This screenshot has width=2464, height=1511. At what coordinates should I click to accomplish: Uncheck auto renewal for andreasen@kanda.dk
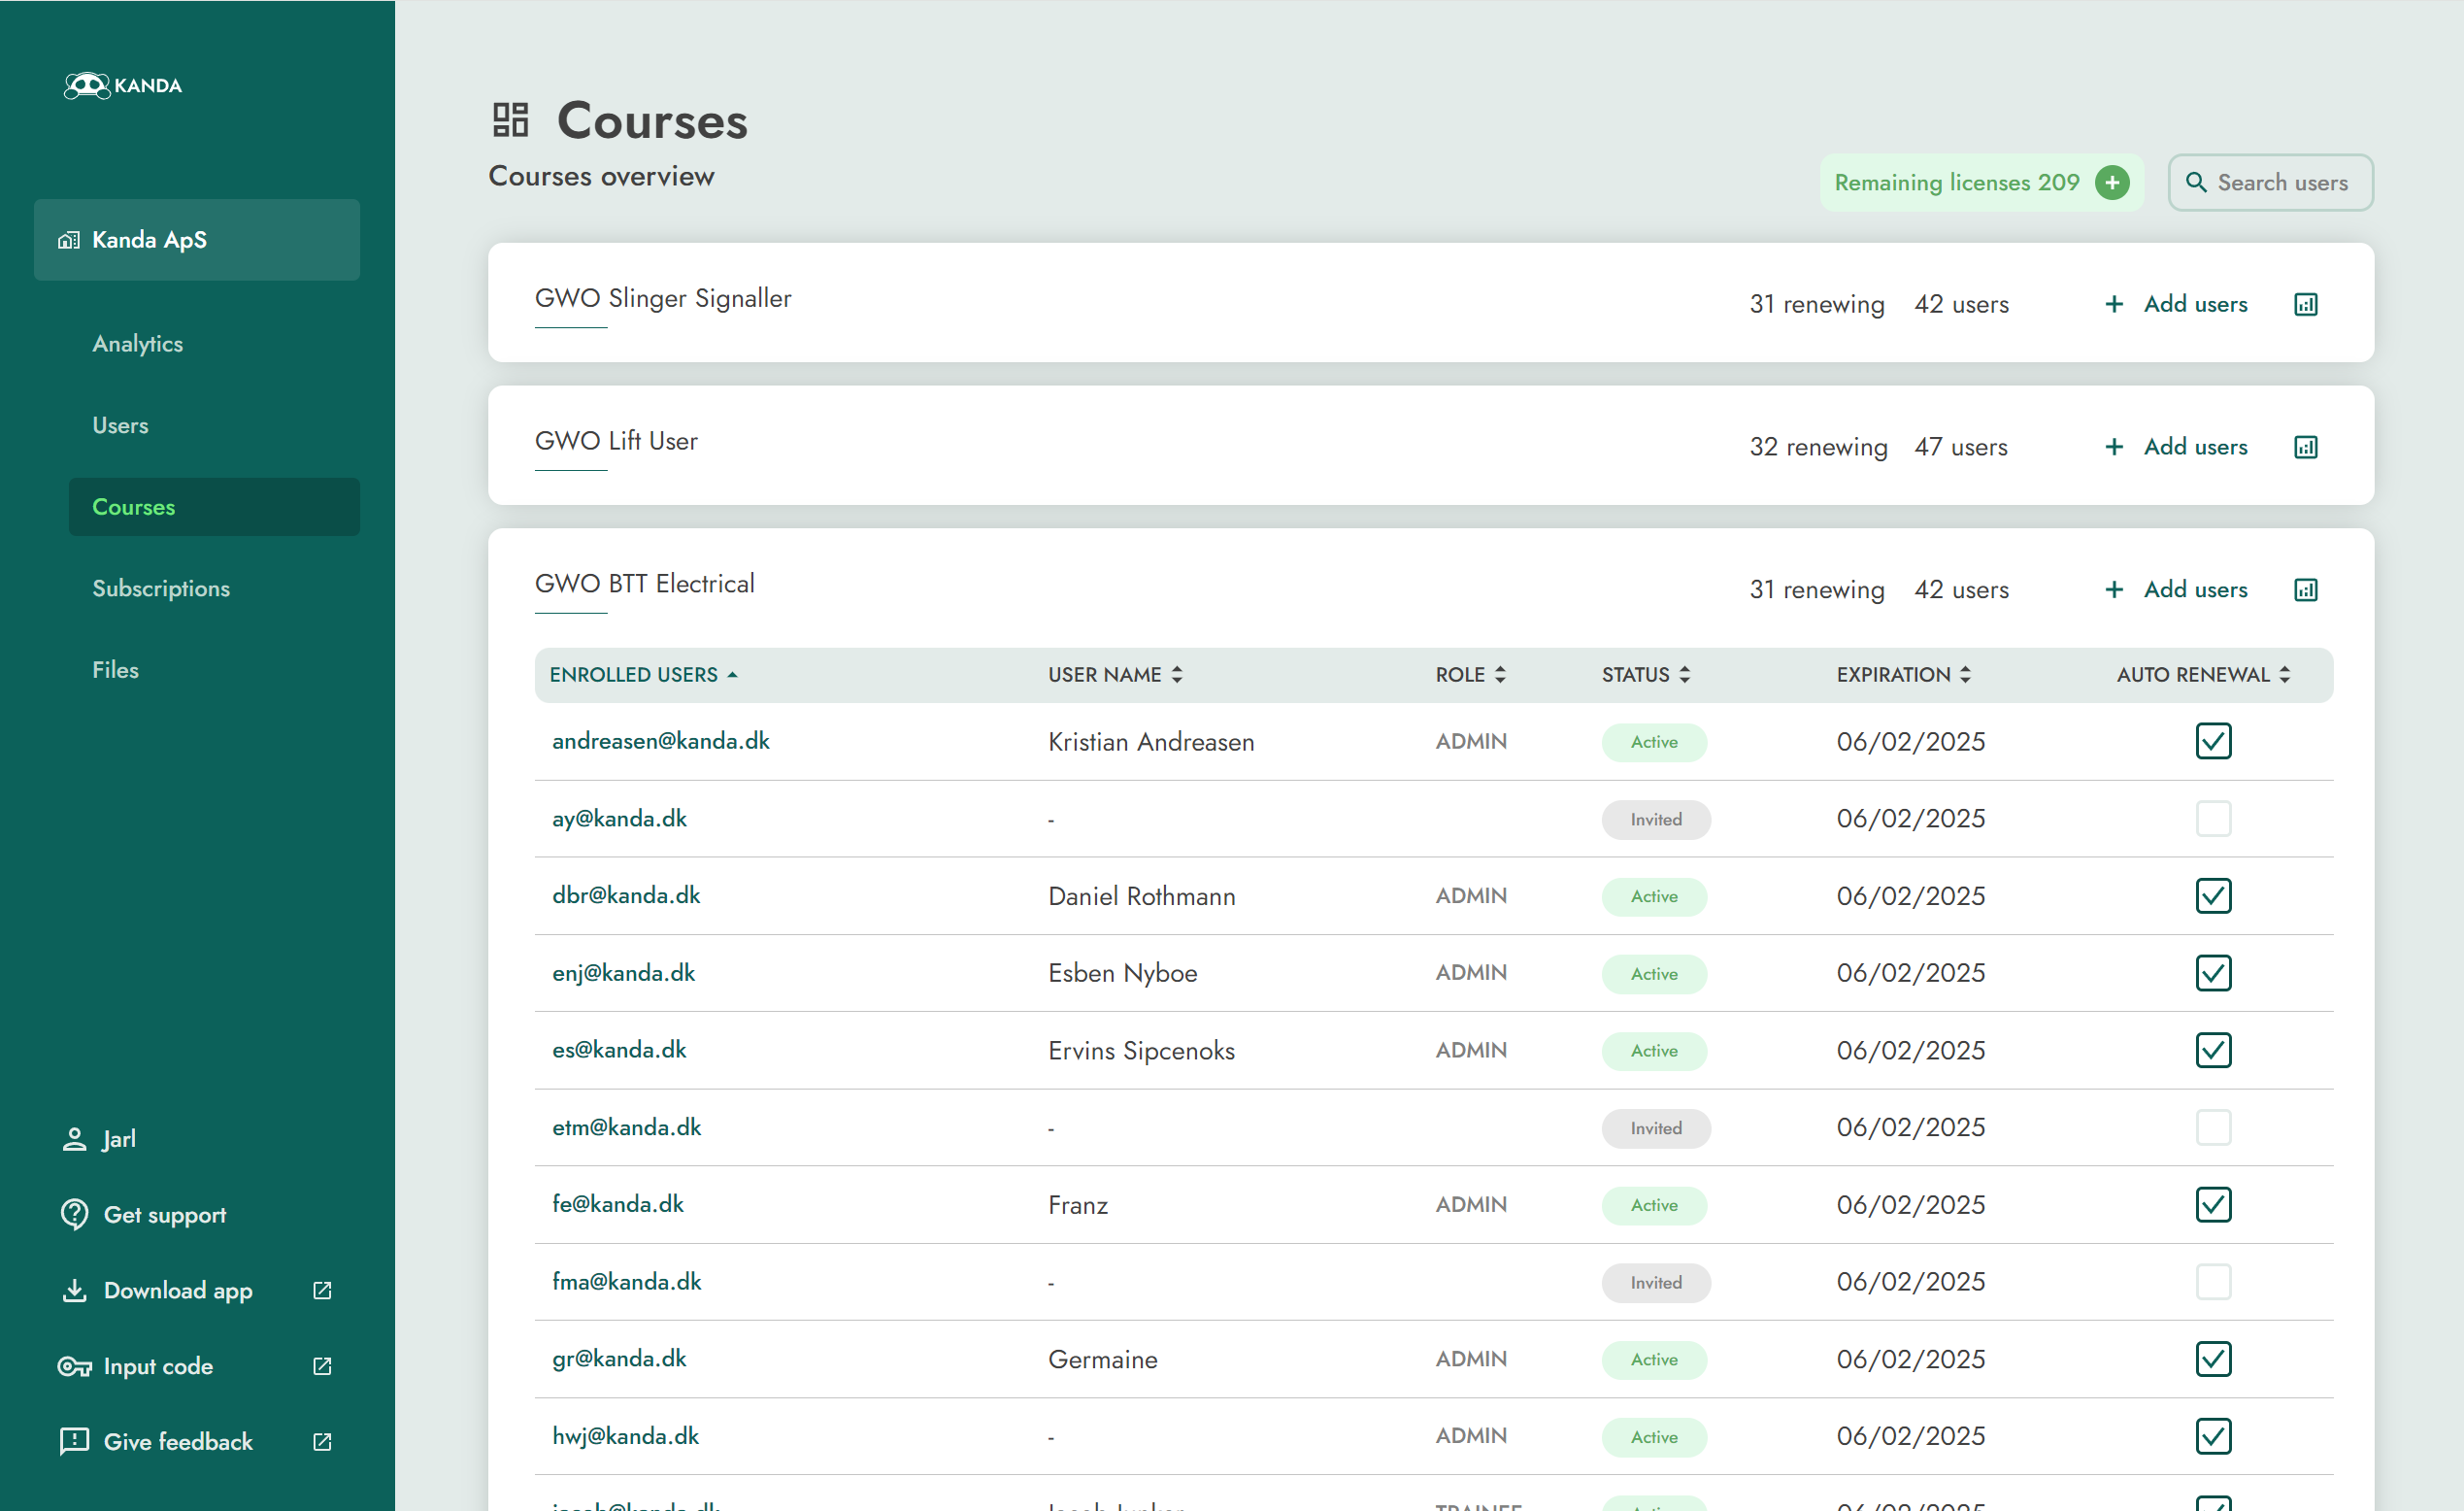click(x=2212, y=741)
